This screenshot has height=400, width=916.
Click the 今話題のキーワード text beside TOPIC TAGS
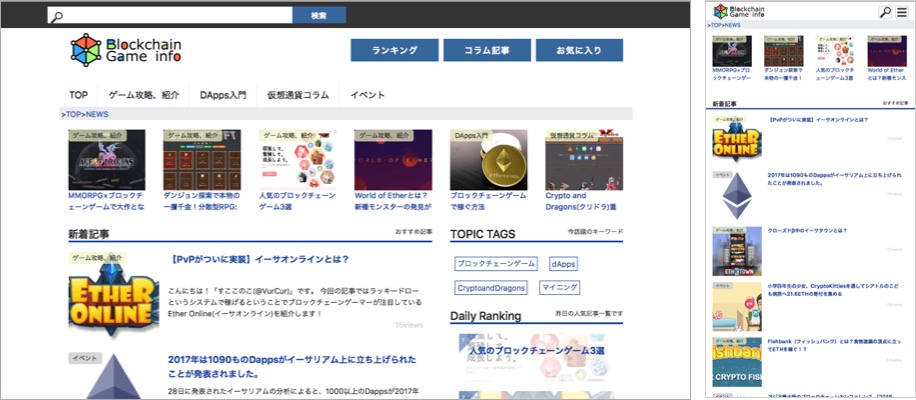pyautogui.click(x=595, y=232)
